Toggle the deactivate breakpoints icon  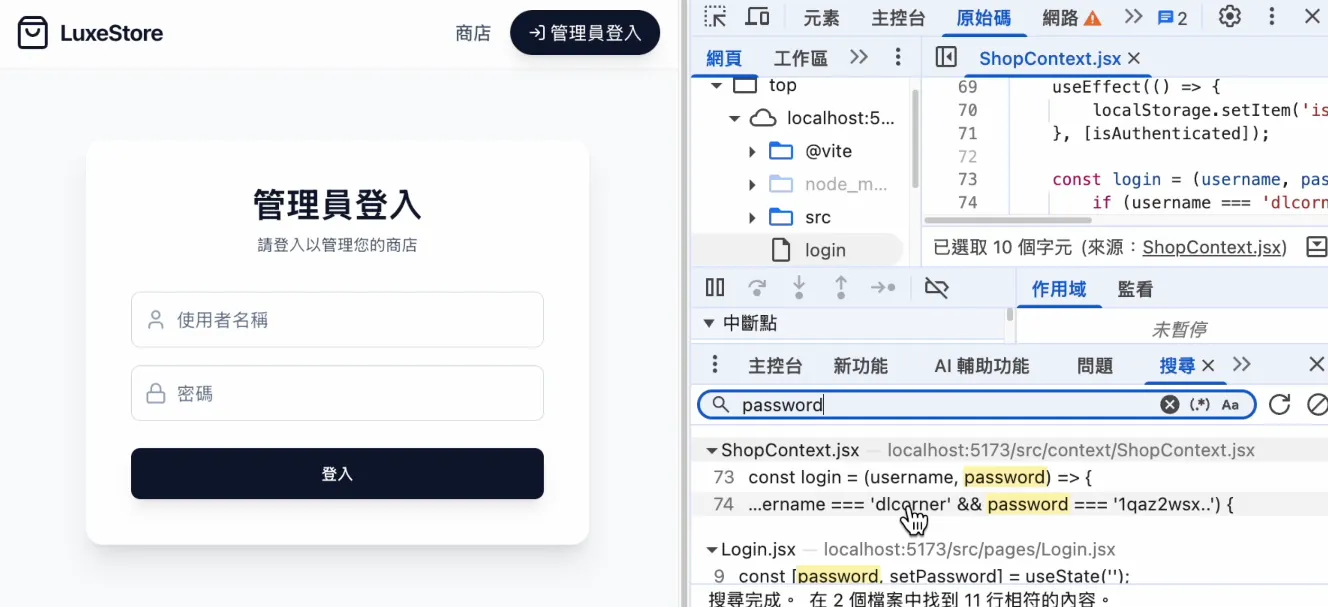936,288
